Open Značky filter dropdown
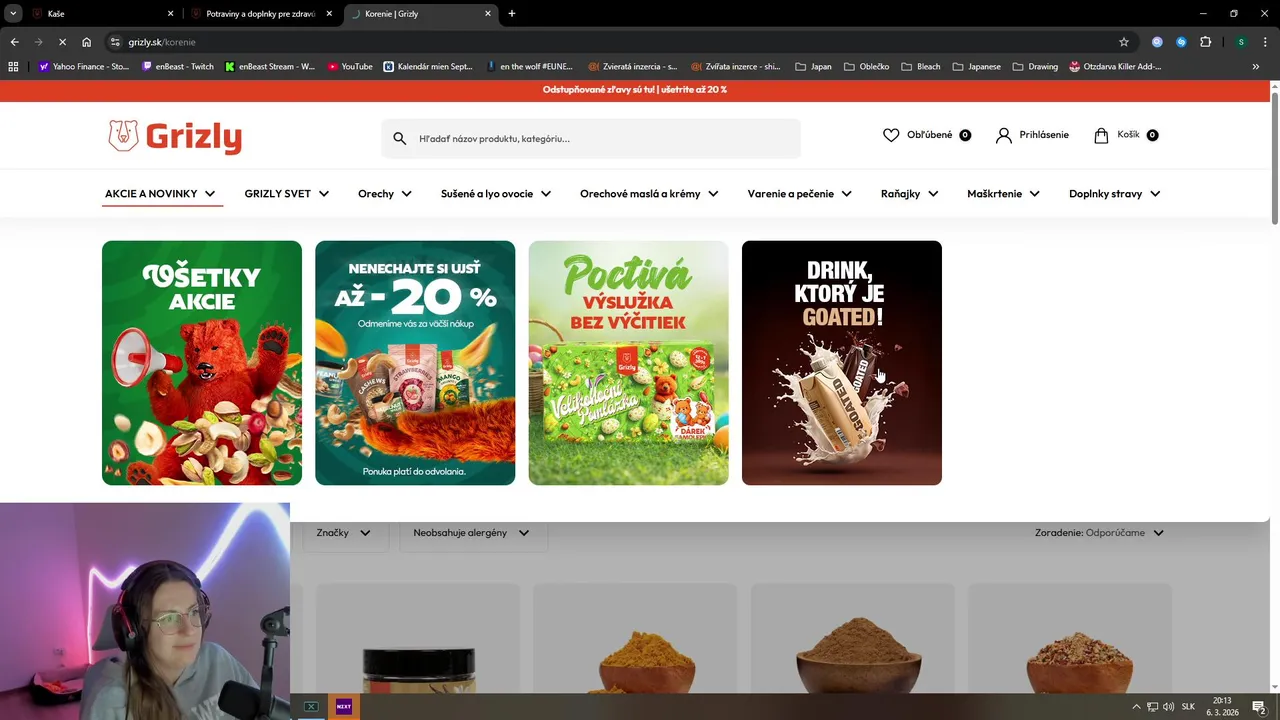This screenshot has height=720, width=1280. [x=344, y=533]
